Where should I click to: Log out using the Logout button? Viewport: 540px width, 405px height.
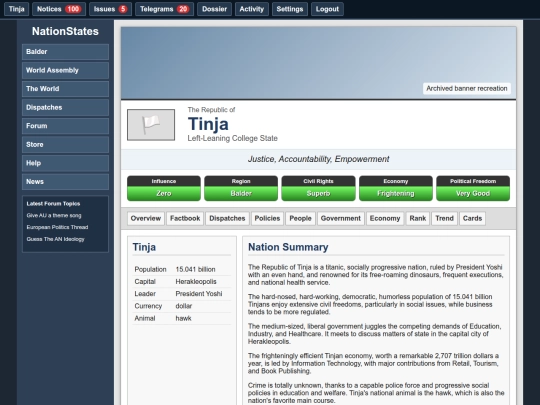click(327, 9)
